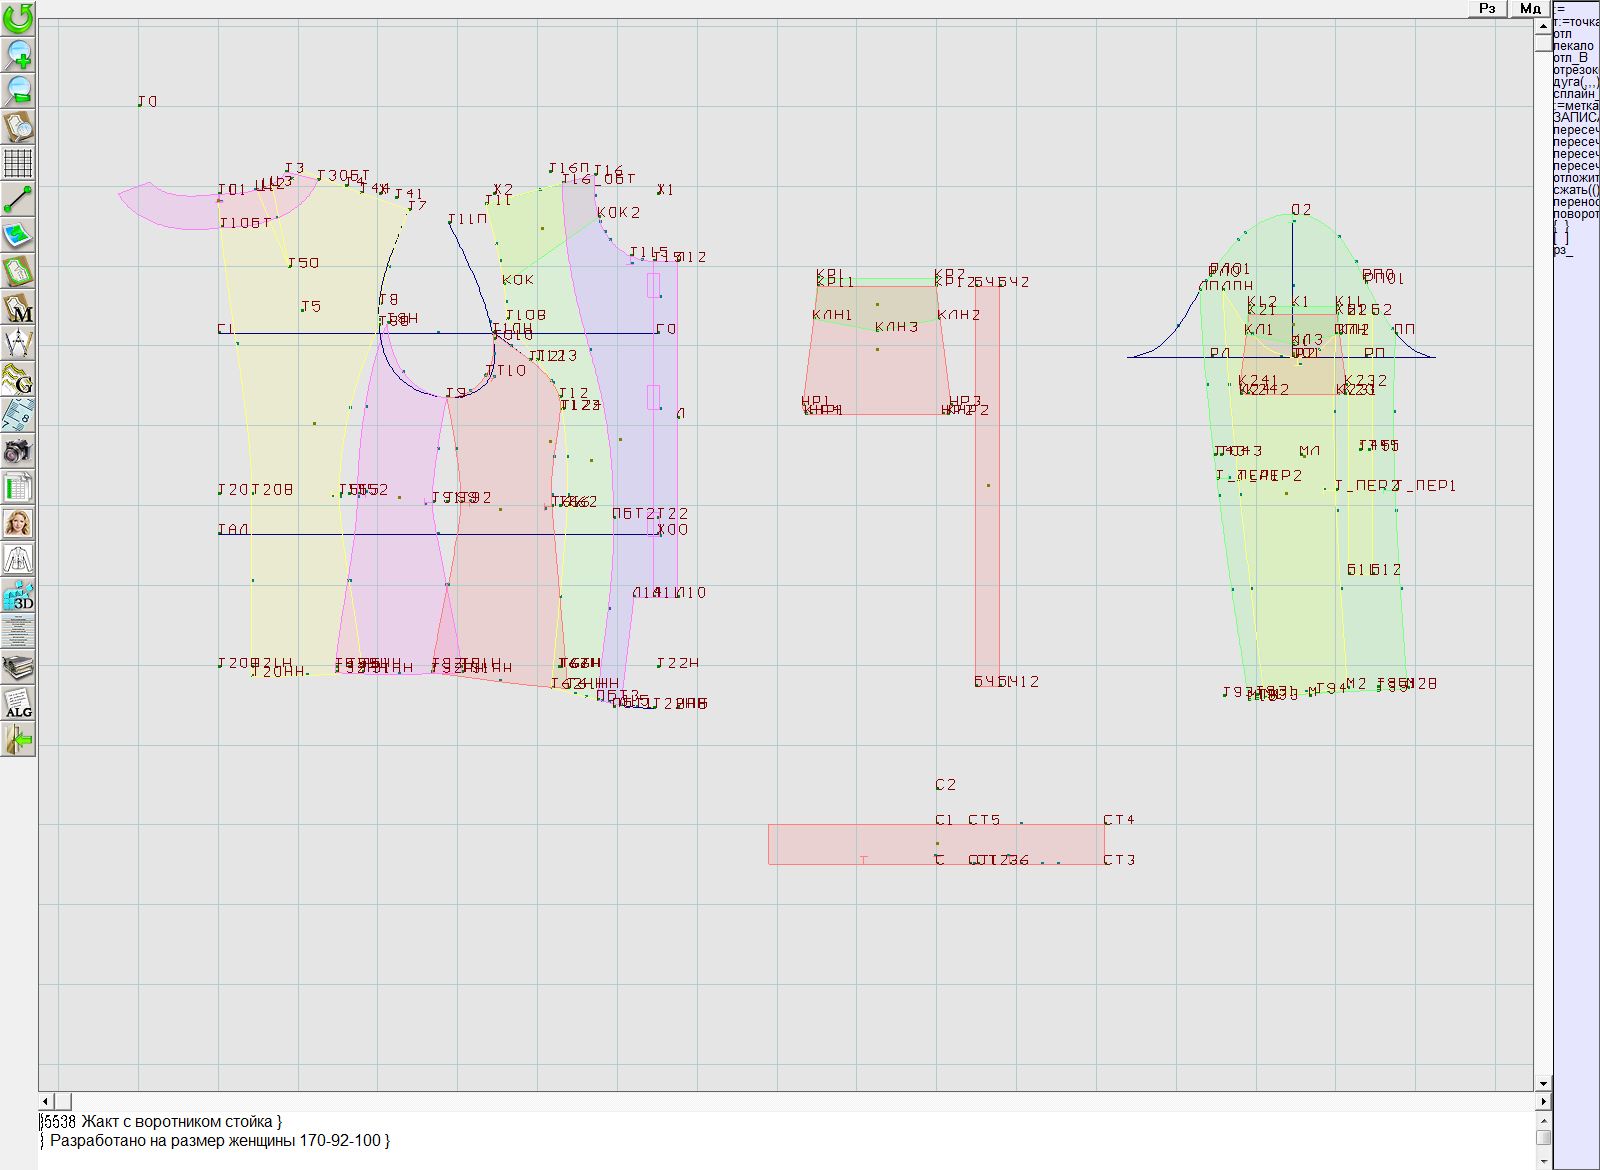Click the camera snapshot icon
Image resolution: width=1600 pixels, height=1170 pixels.
(18, 452)
